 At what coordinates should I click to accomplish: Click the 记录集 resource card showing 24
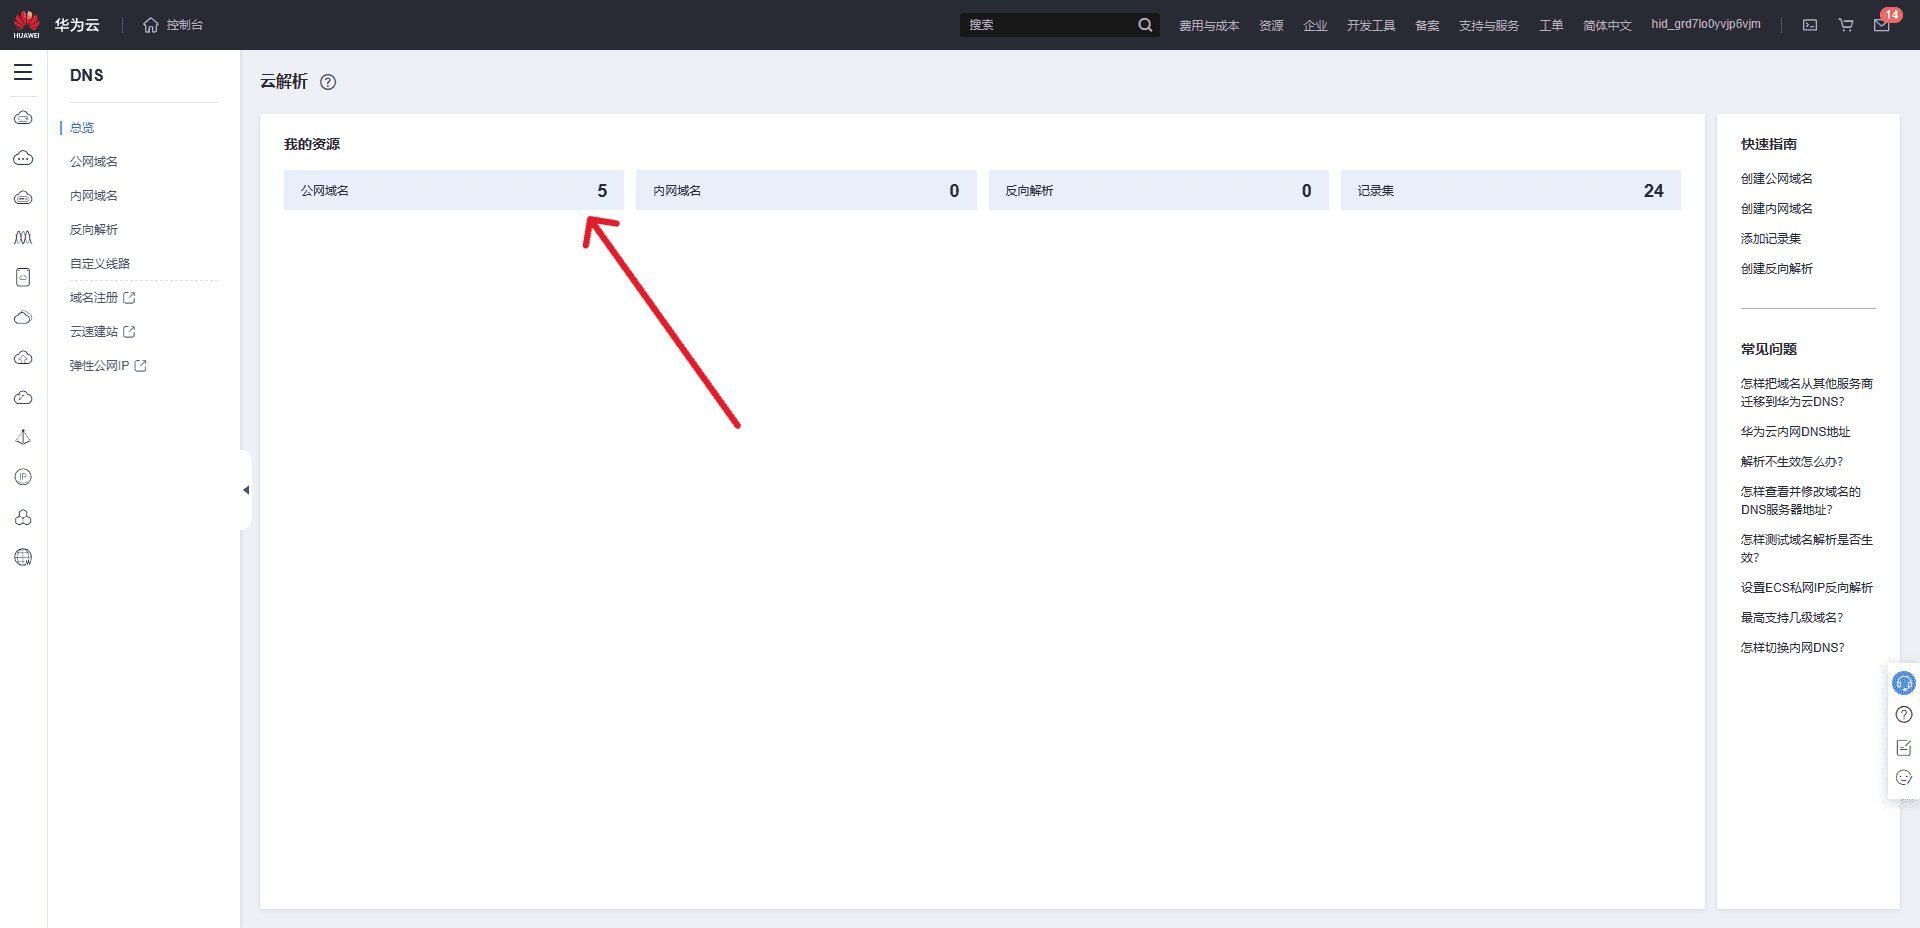1510,190
